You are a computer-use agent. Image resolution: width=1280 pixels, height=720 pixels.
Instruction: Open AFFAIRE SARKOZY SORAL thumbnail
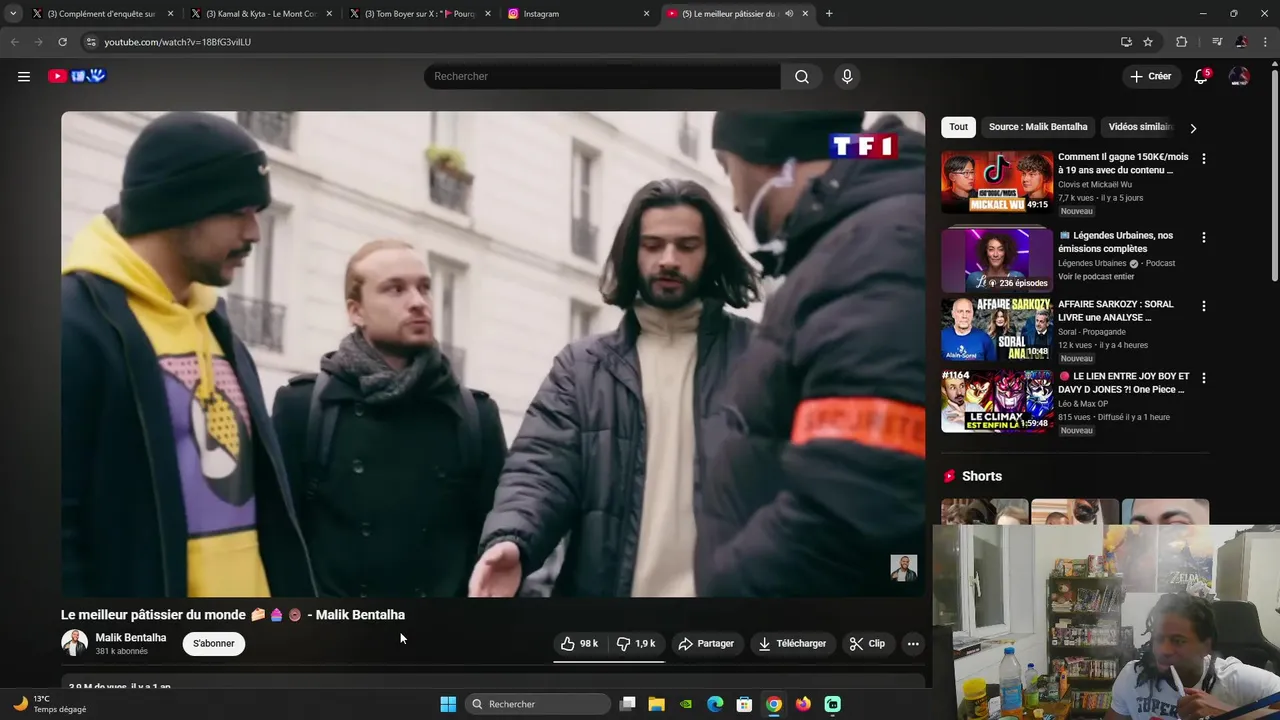pyautogui.click(x=997, y=329)
